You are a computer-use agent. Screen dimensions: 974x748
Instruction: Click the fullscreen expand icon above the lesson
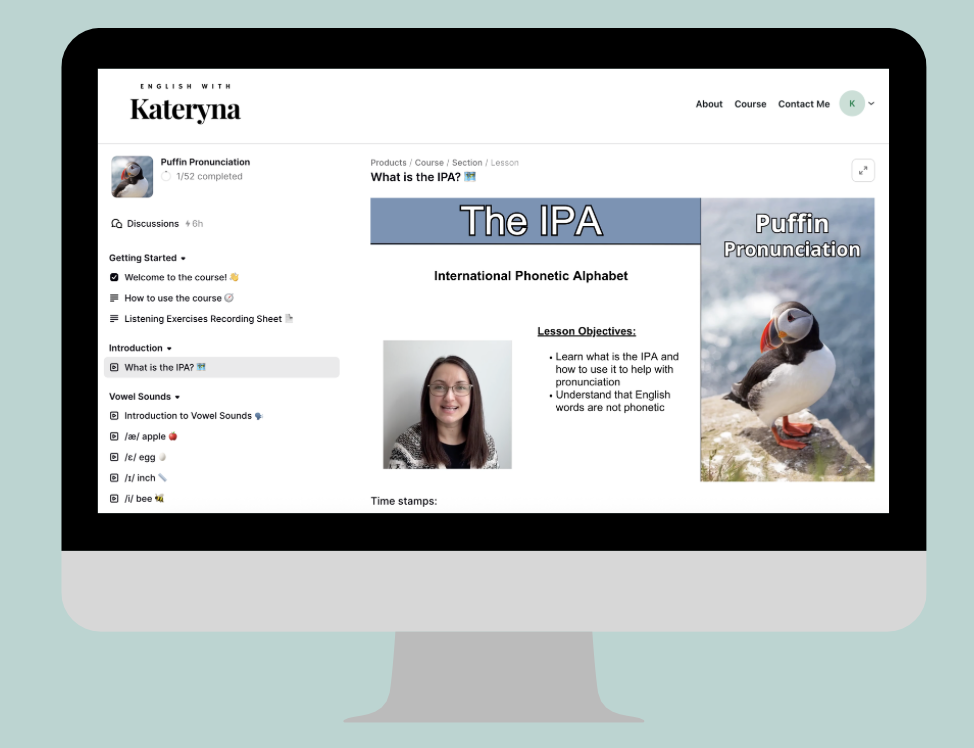pyautogui.click(x=862, y=171)
